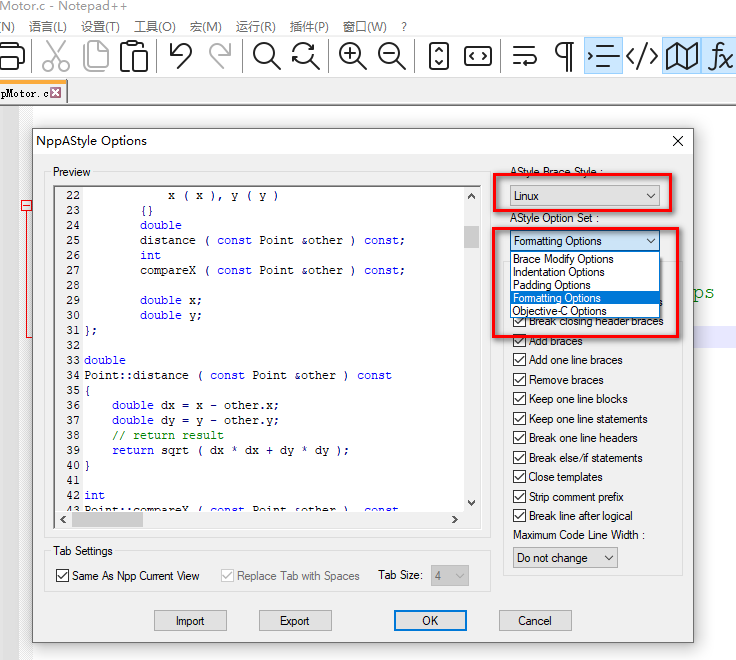This screenshot has height=660, width=736.
Task: Toggle synchronized vertical scrolling icon
Action: click(439, 56)
